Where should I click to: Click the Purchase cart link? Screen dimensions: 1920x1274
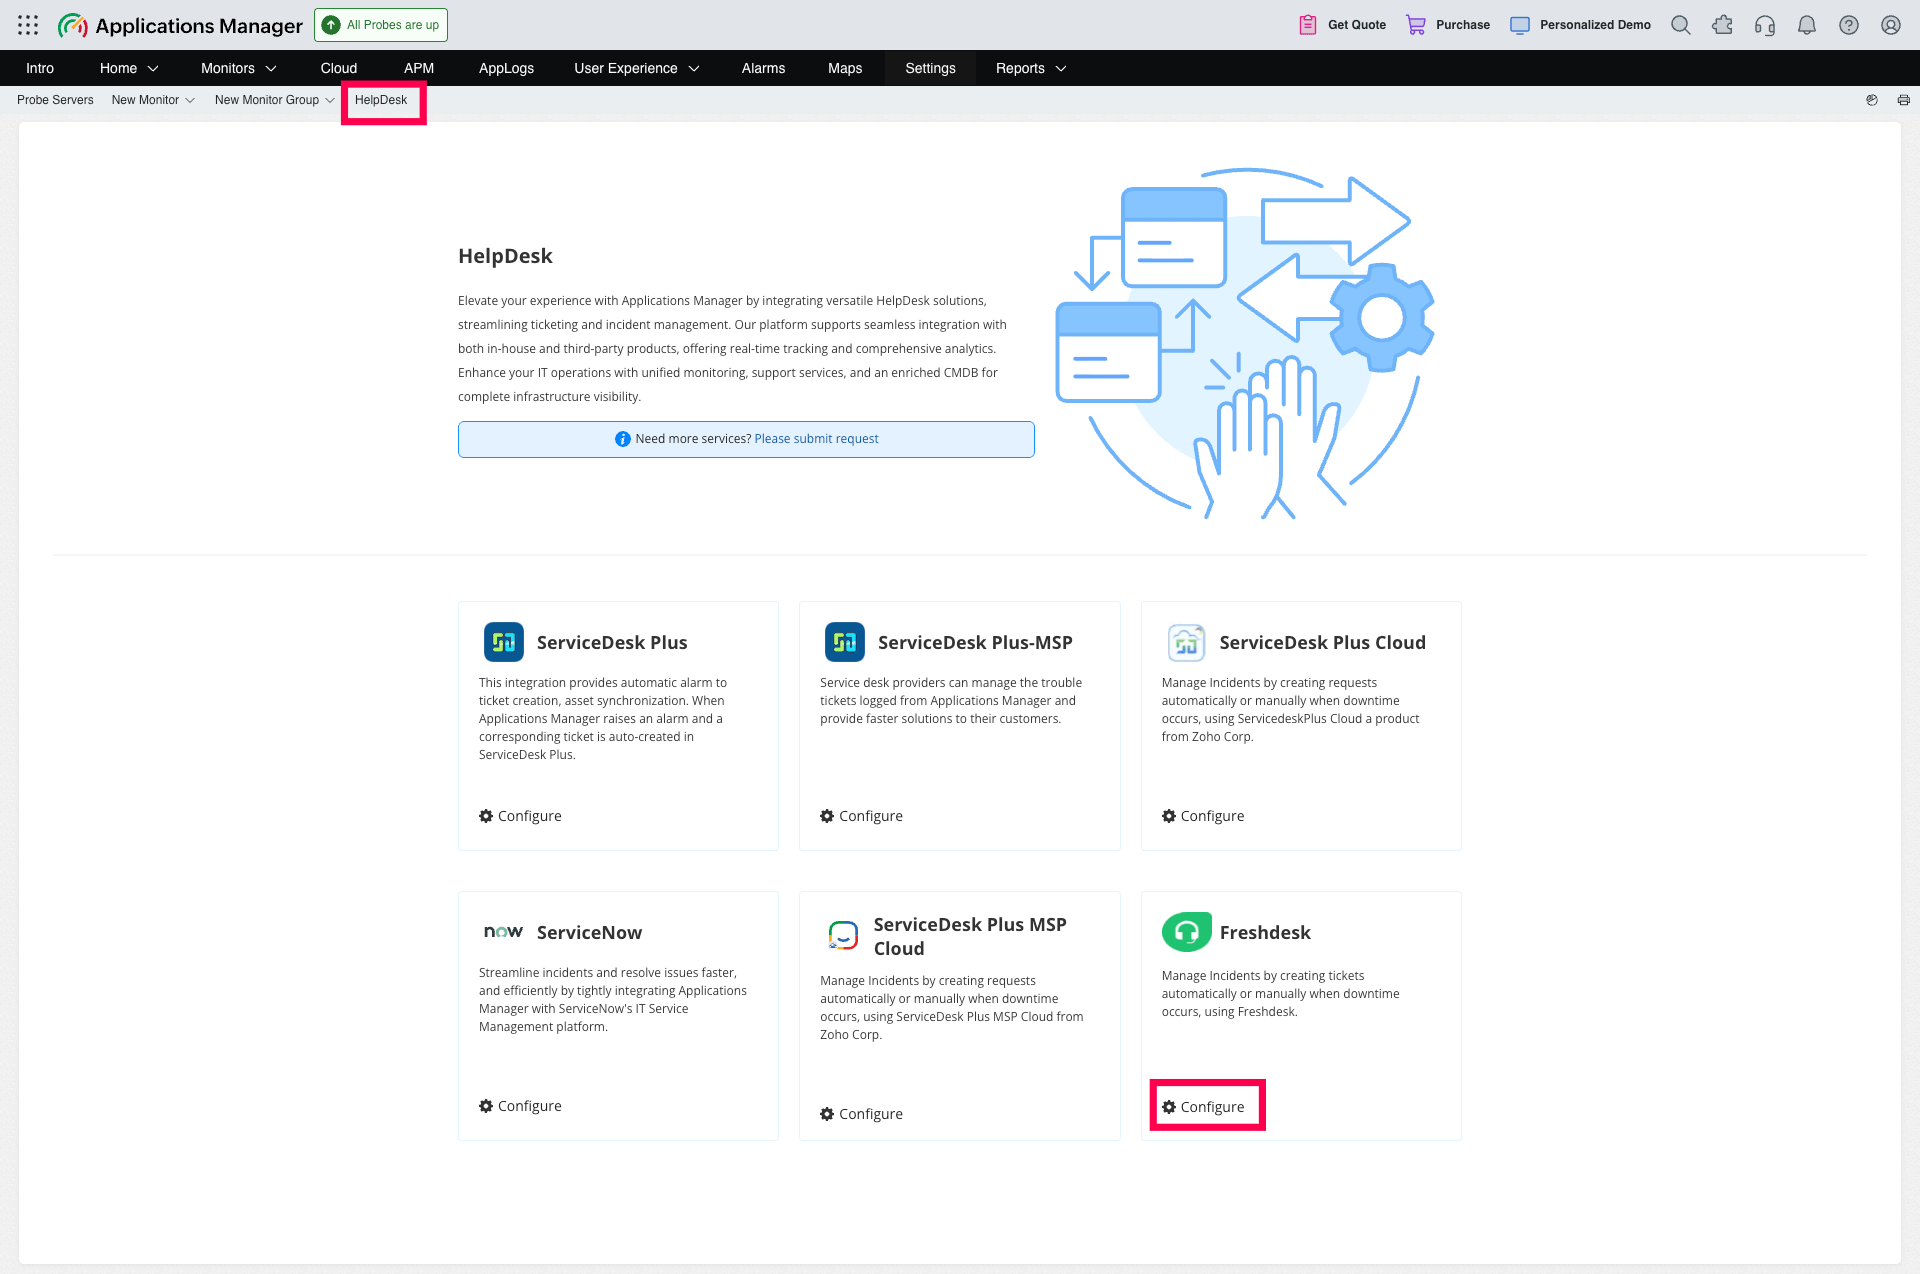(1448, 25)
